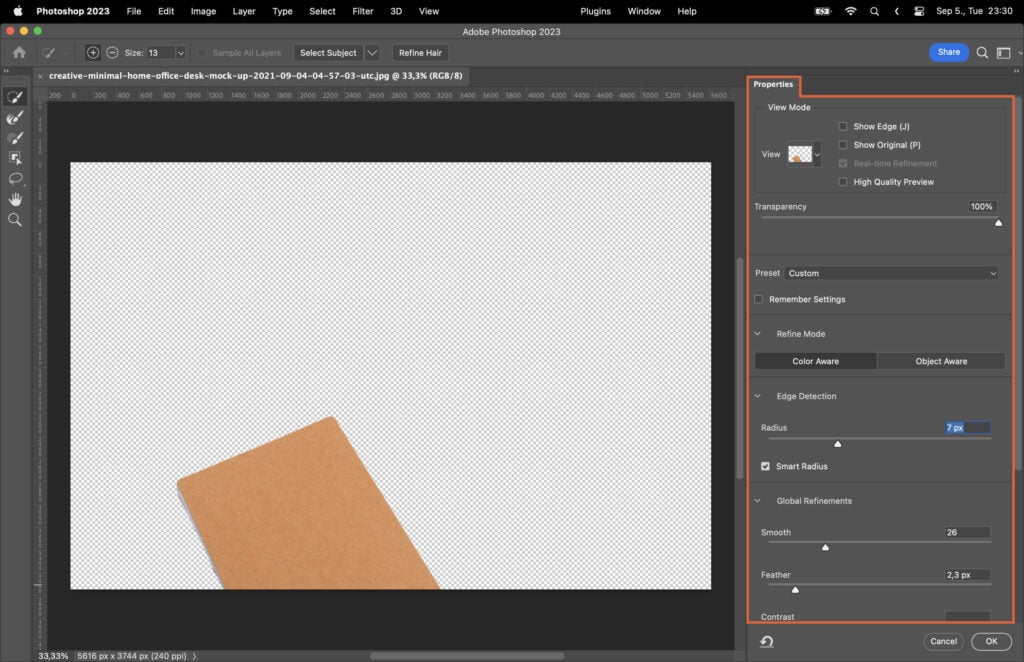Activate the Hand tool

click(x=16, y=198)
